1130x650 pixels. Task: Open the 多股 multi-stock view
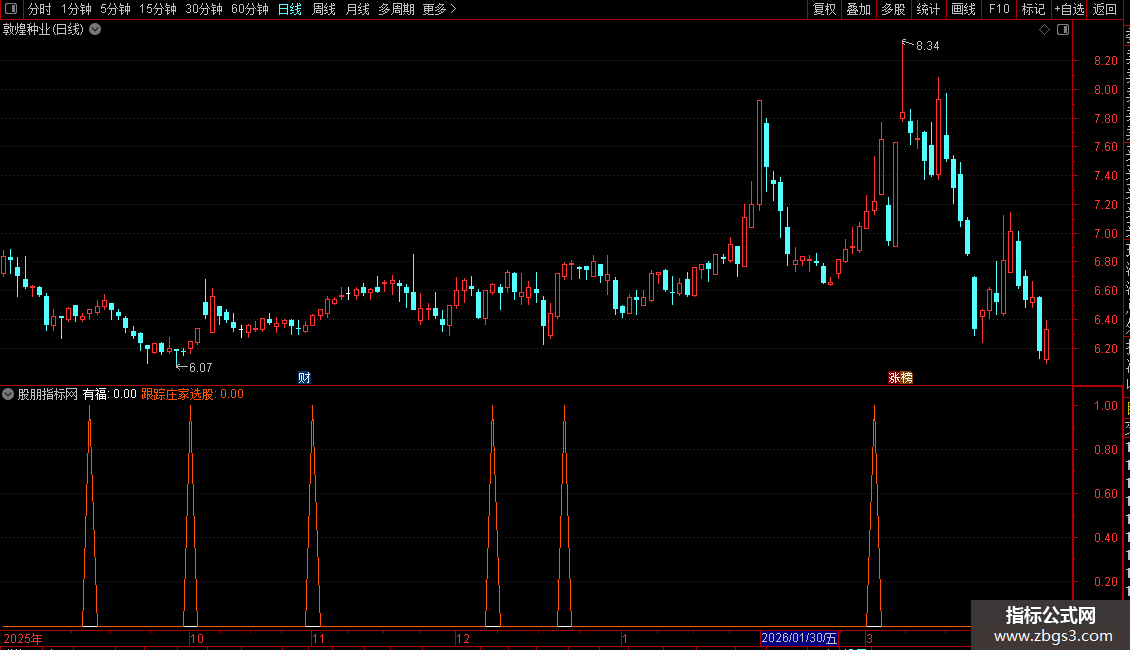click(x=894, y=9)
